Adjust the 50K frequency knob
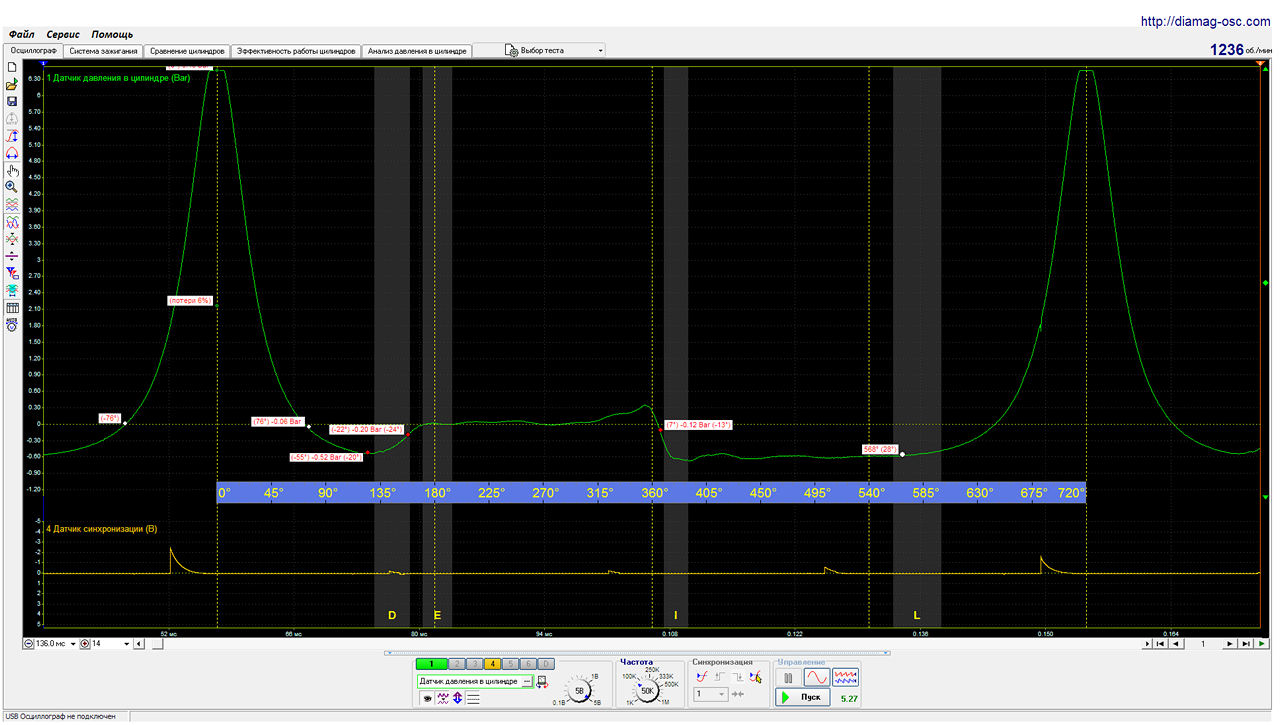 click(647, 691)
